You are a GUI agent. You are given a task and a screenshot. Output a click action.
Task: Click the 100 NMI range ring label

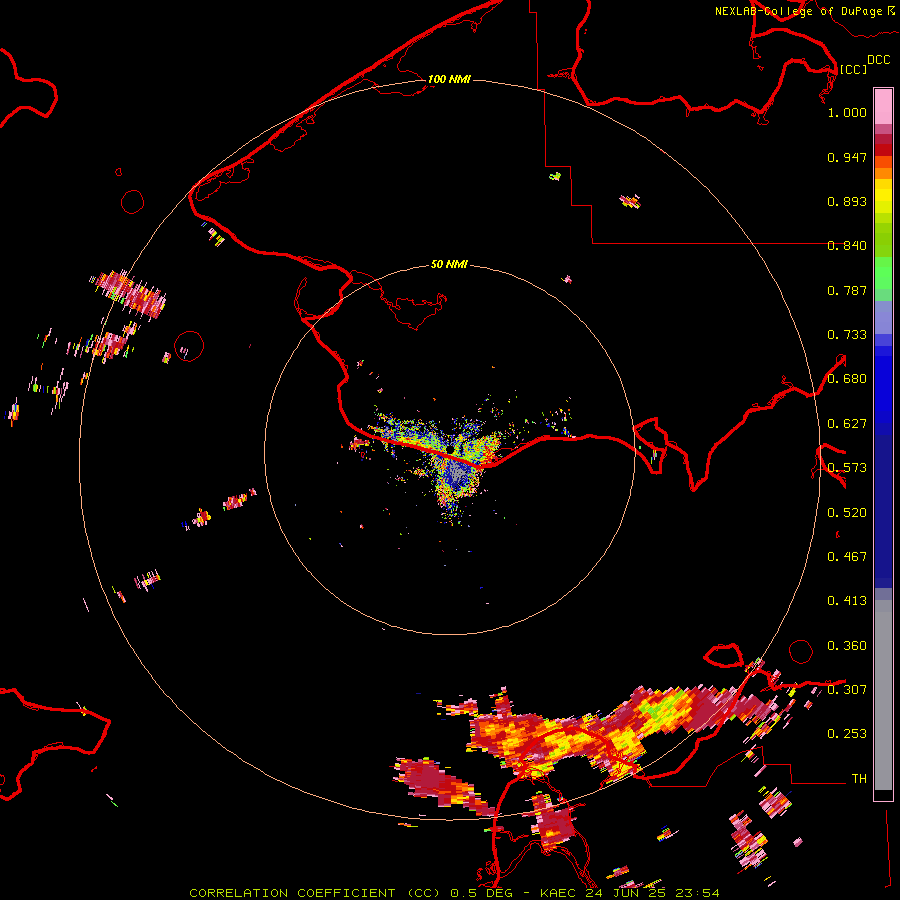[449, 79]
